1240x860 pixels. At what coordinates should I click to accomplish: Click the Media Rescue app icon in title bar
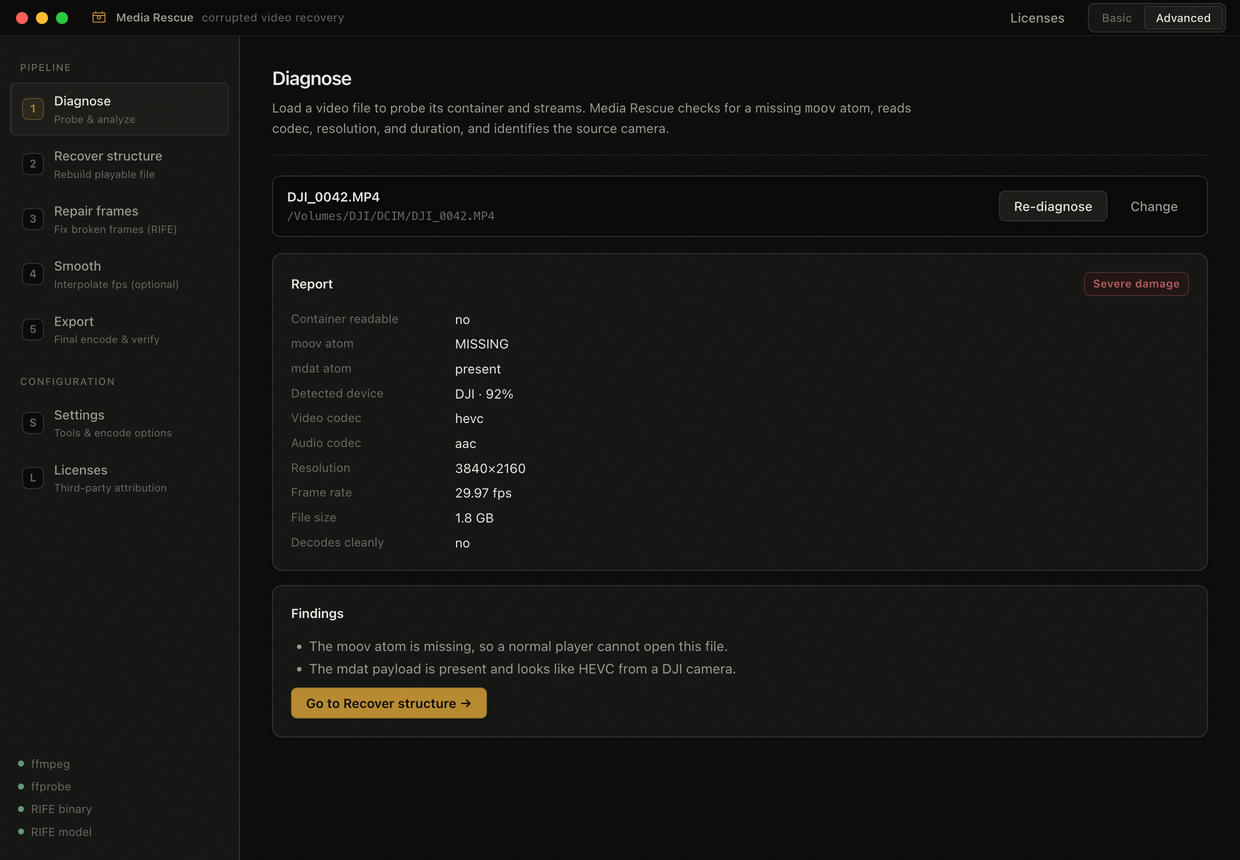99,17
